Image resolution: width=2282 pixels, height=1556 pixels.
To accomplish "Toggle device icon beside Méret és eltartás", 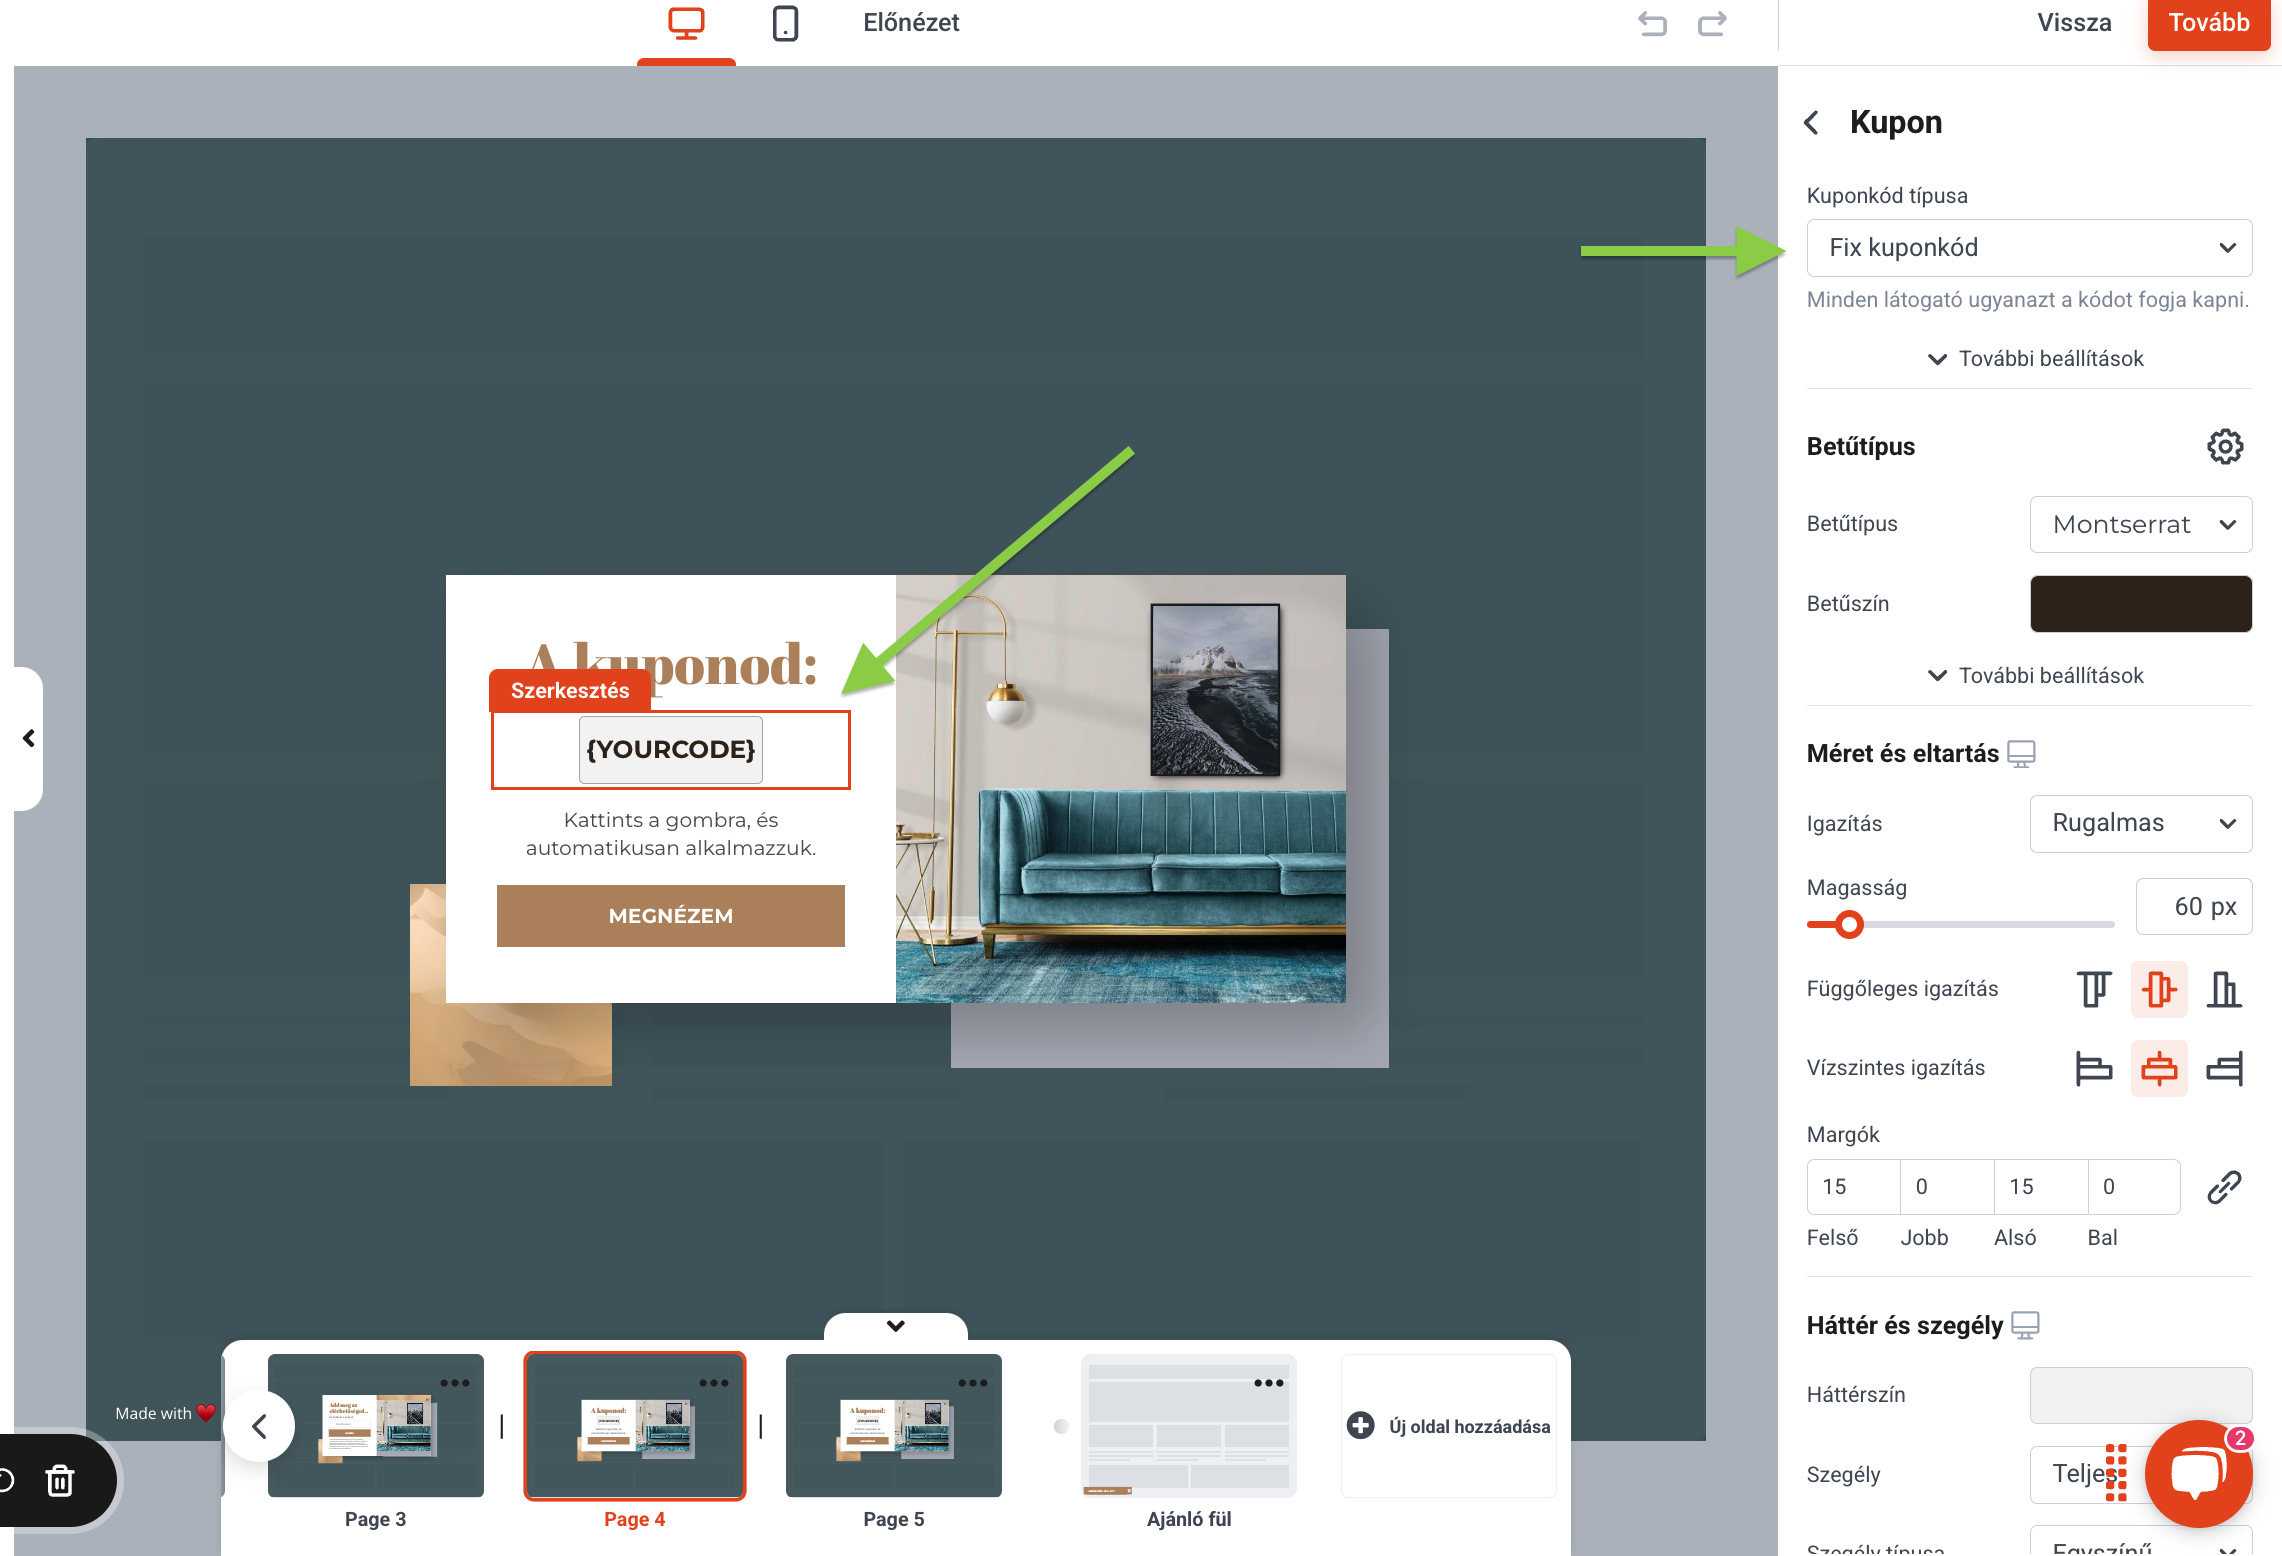I will pos(2021,753).
